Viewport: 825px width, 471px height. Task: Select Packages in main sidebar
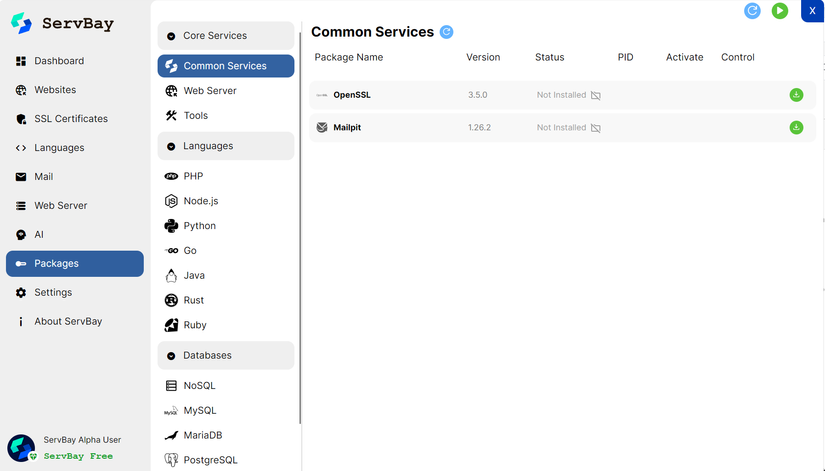(75, 264)
